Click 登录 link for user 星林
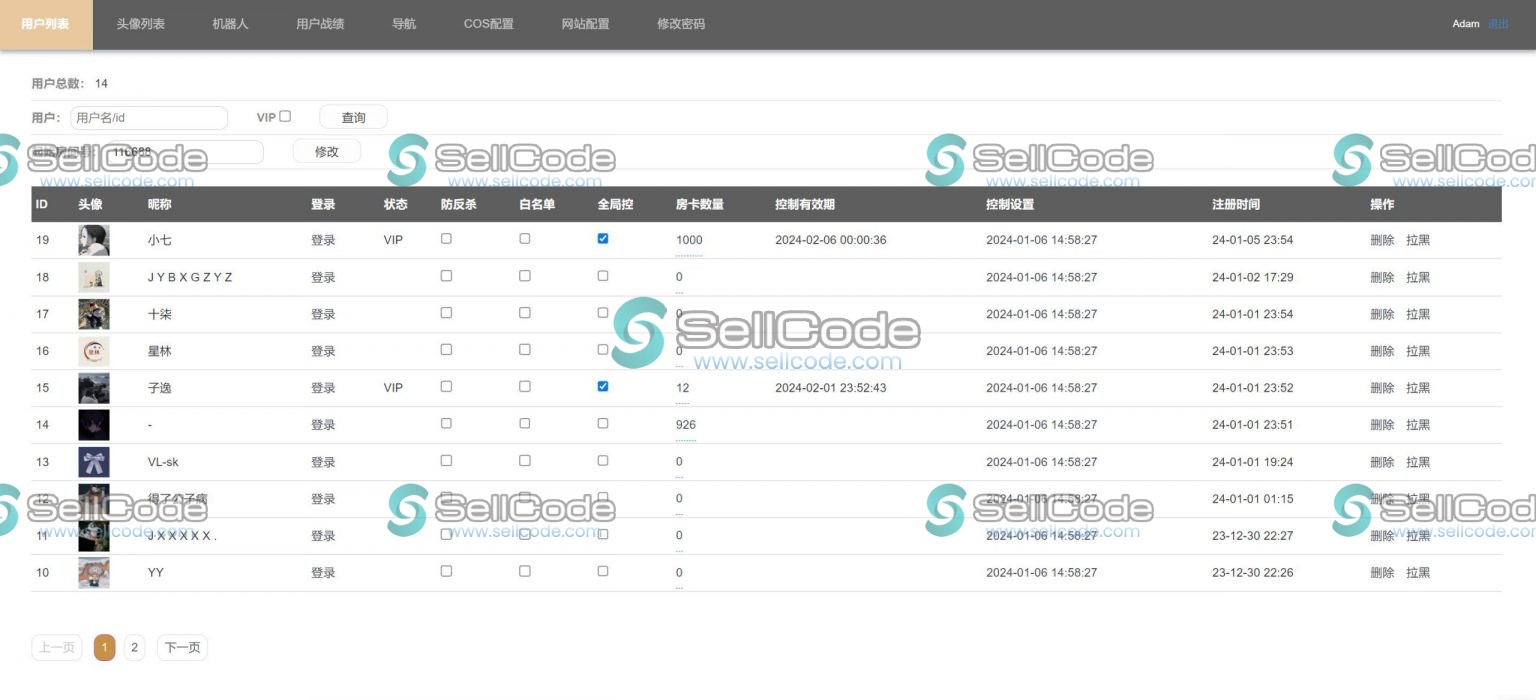The height and width of the screenshot is (700, 1536). click(x=323, y=352)
